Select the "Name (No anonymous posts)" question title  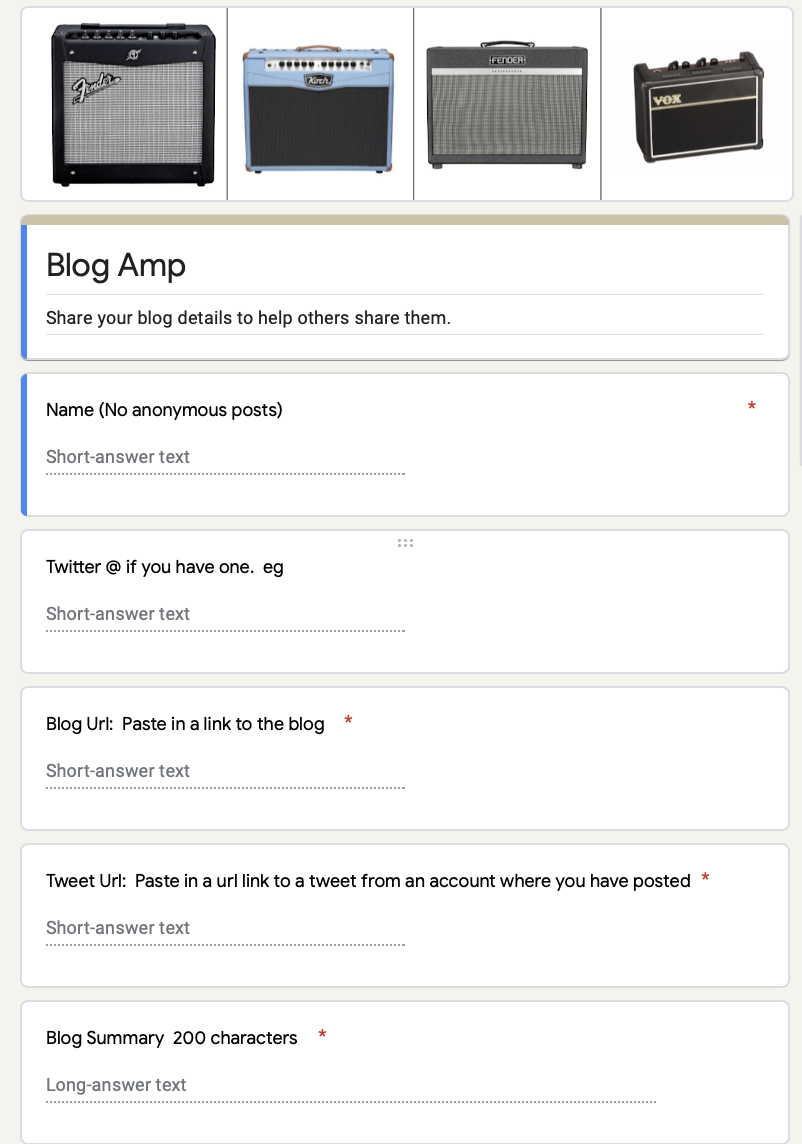click(x=164, y=409)
